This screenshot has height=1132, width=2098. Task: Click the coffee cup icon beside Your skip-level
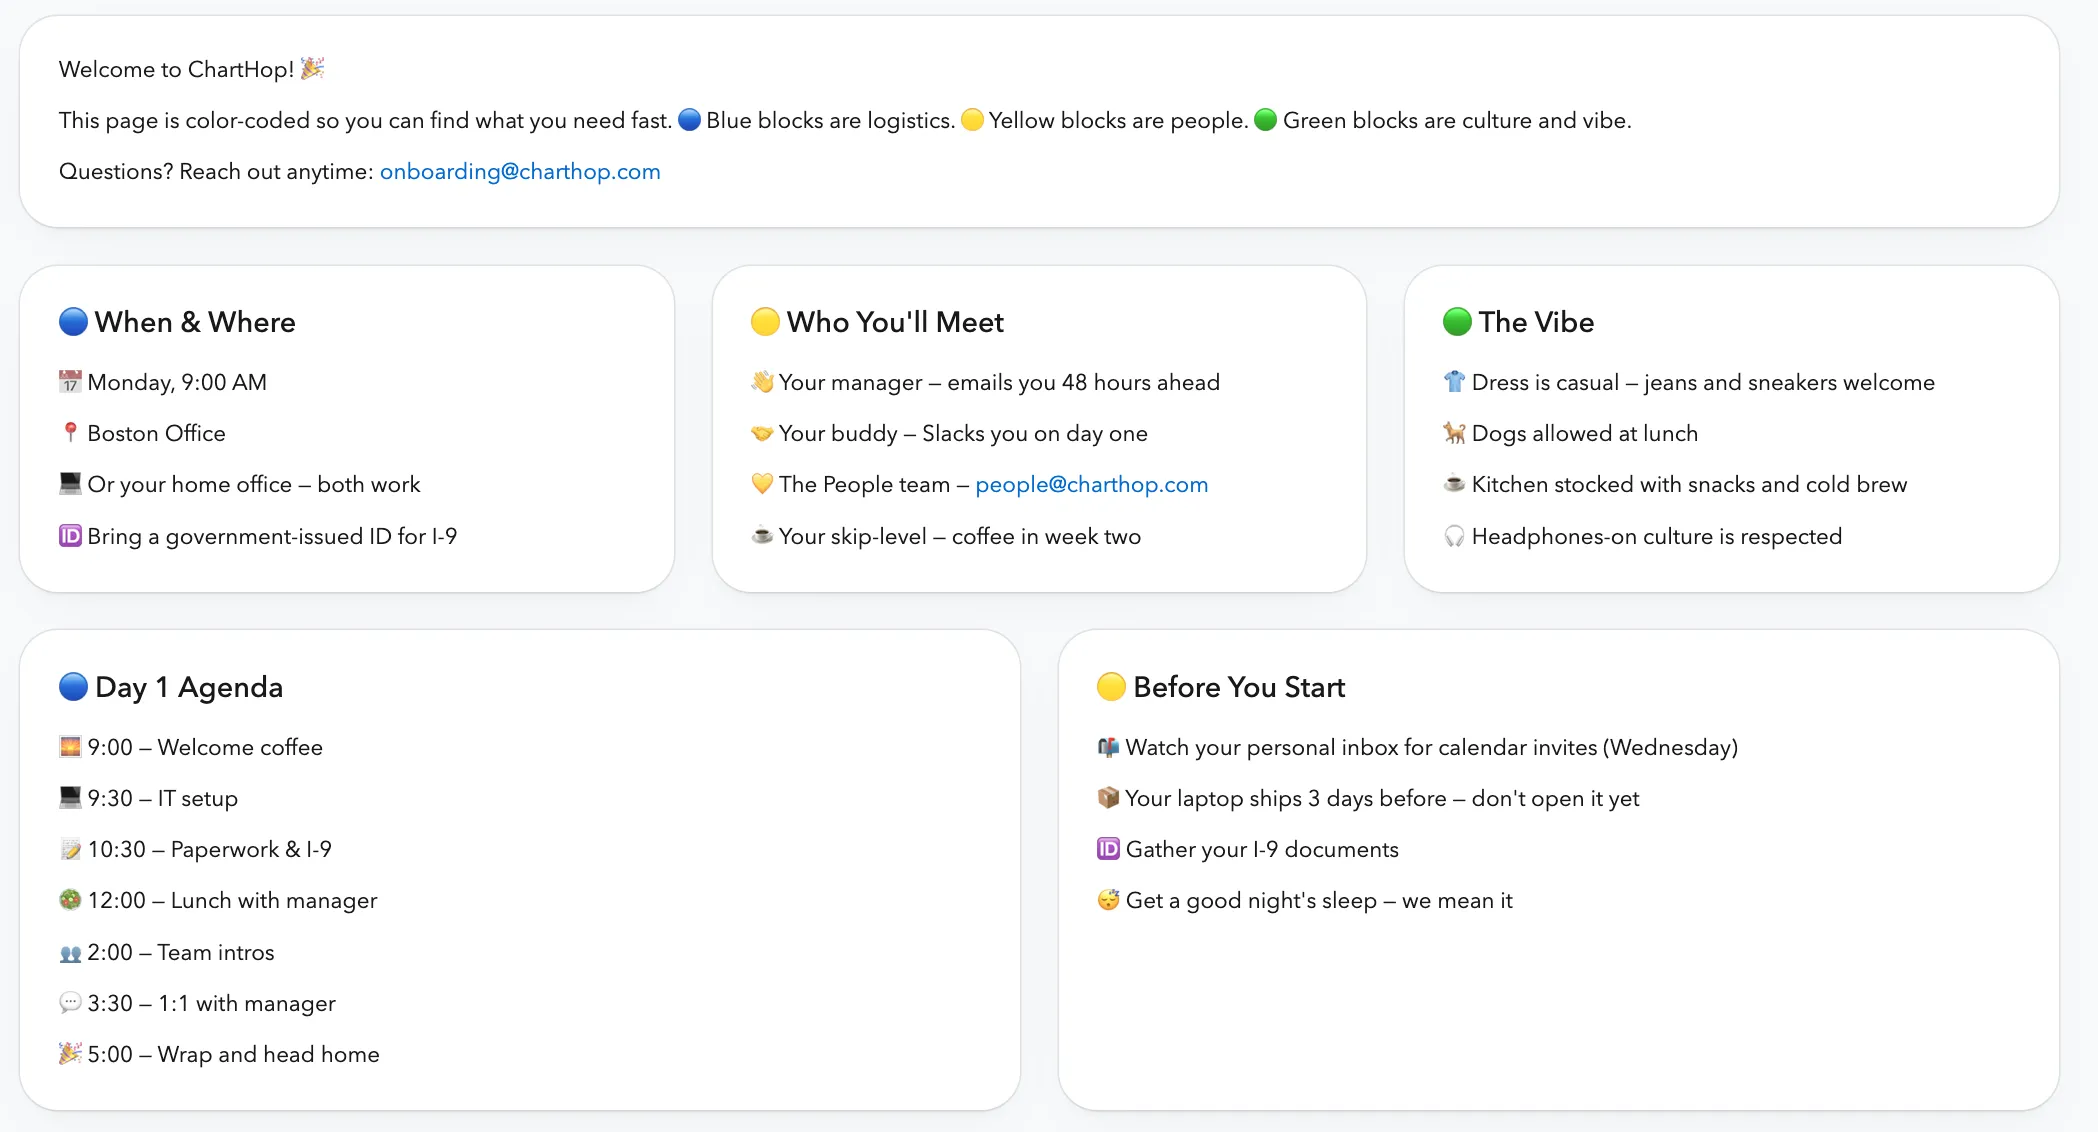click(762, 535)
